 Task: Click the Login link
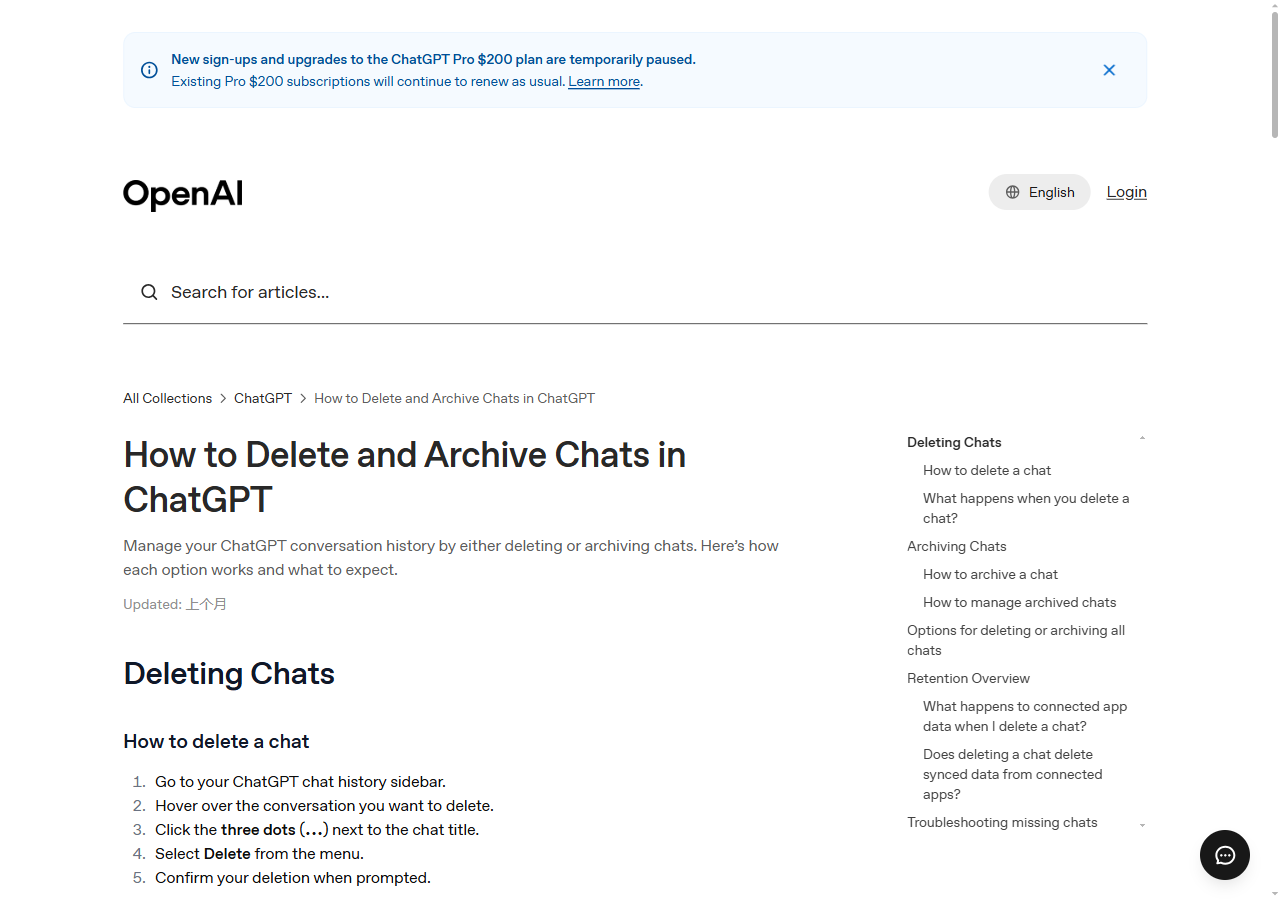1126,192
